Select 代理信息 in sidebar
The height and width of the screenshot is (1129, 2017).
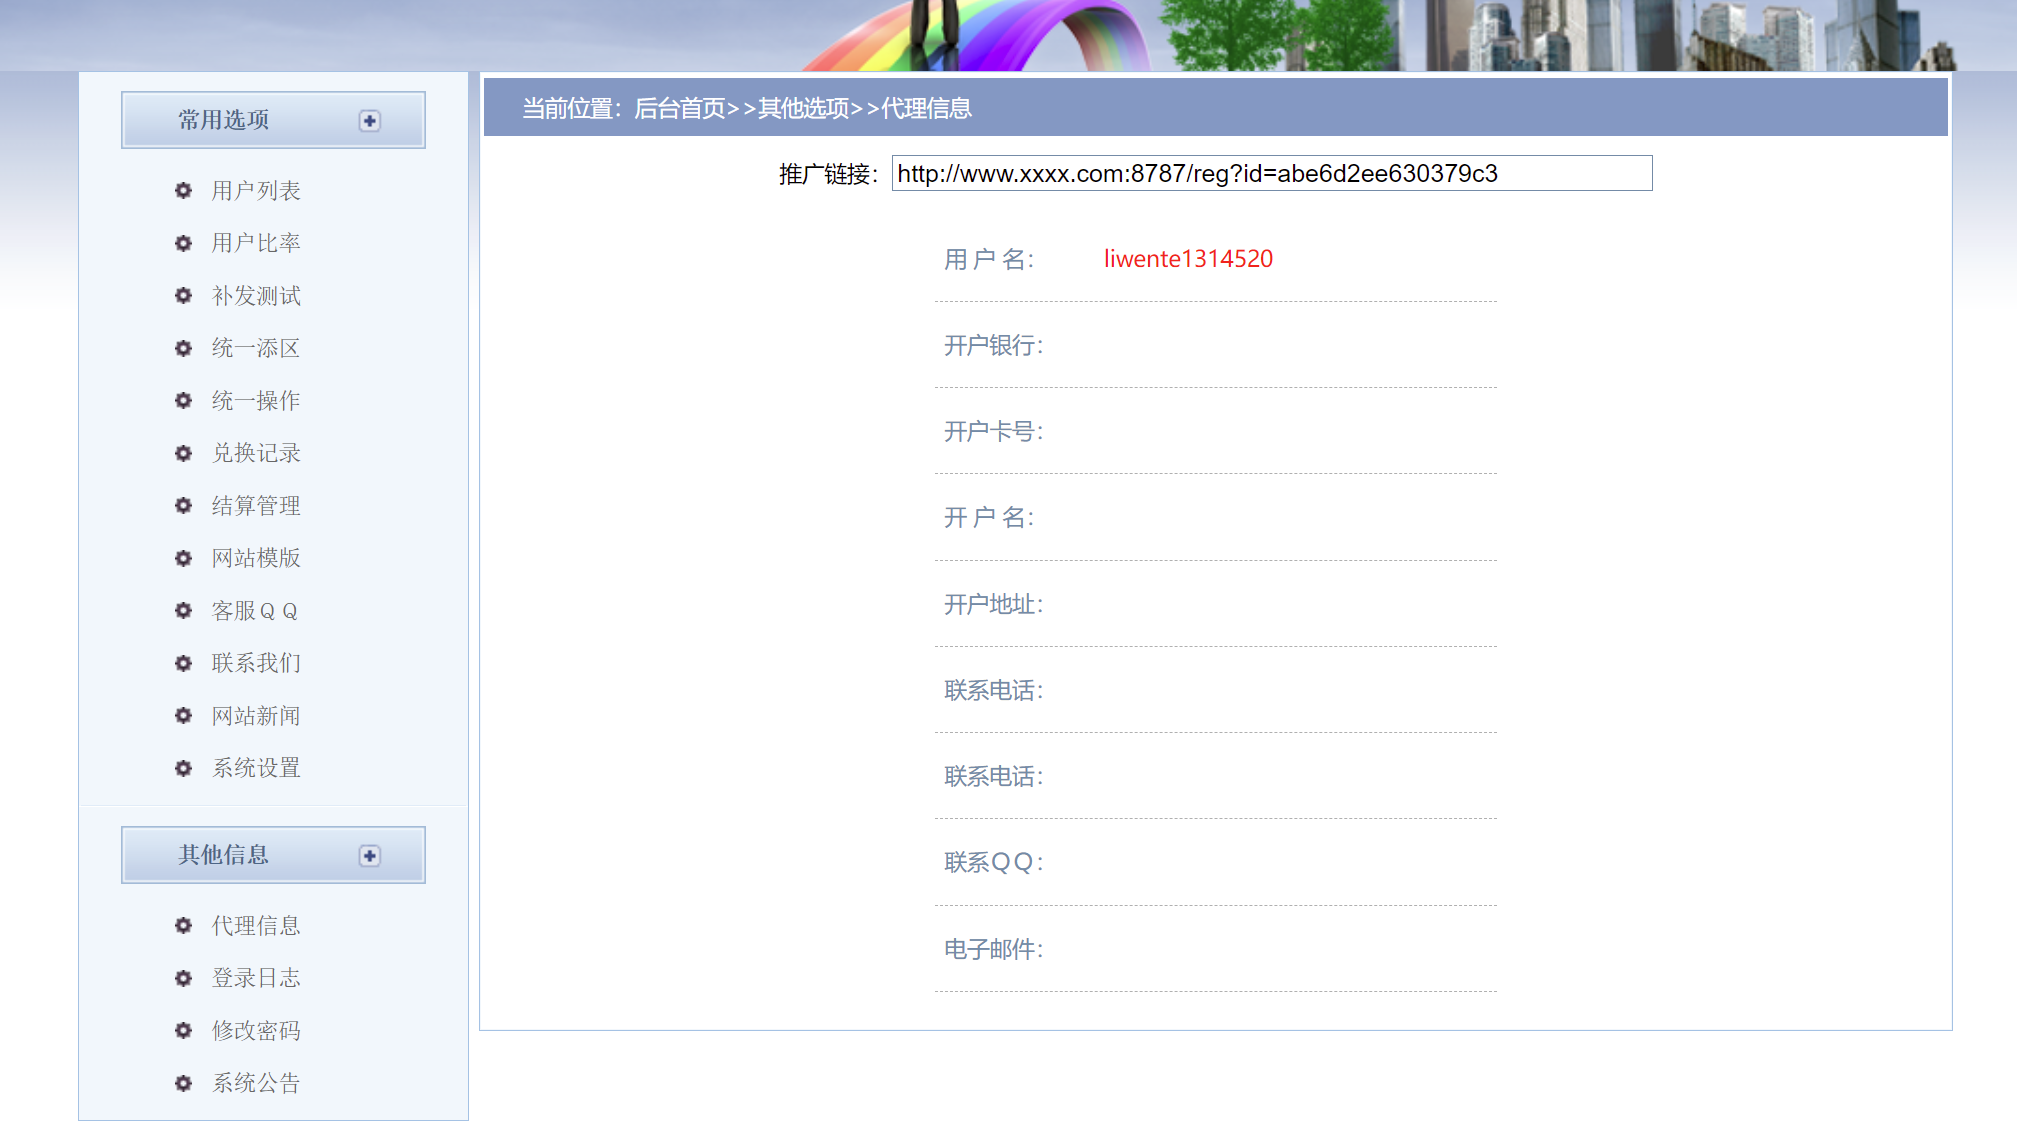click(256, 926)
